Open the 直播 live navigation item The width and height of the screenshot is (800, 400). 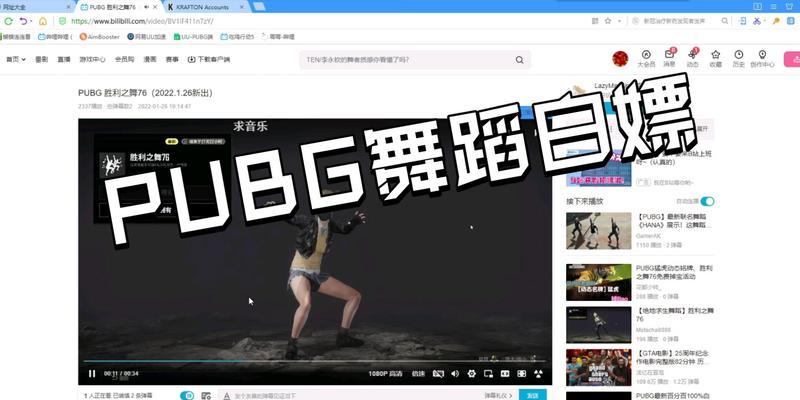pyautogui.click(x=64, y=60)
